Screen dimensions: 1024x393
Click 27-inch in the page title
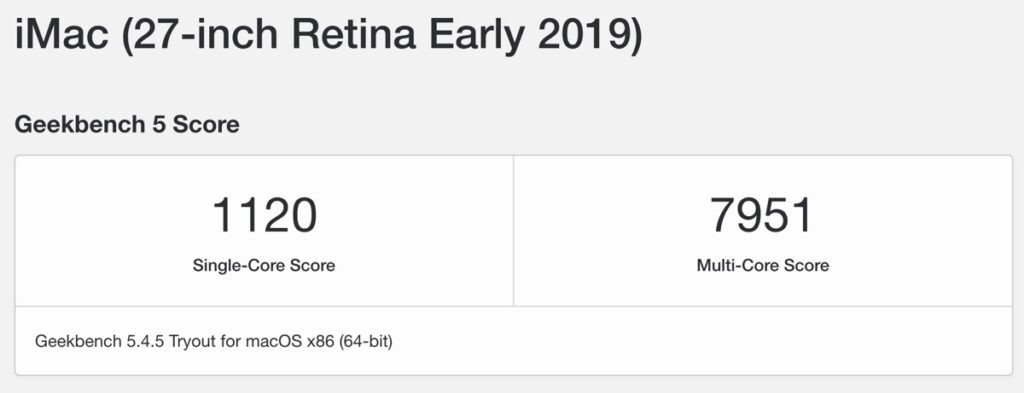coord(206,35)
